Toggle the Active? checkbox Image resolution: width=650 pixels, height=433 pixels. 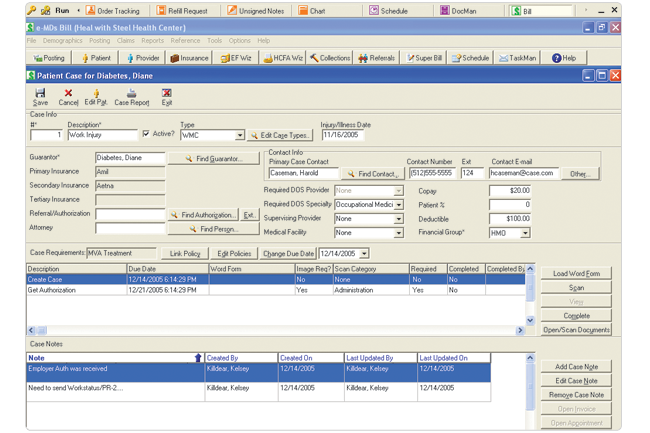pyautogui.click(x=146, y=134)
